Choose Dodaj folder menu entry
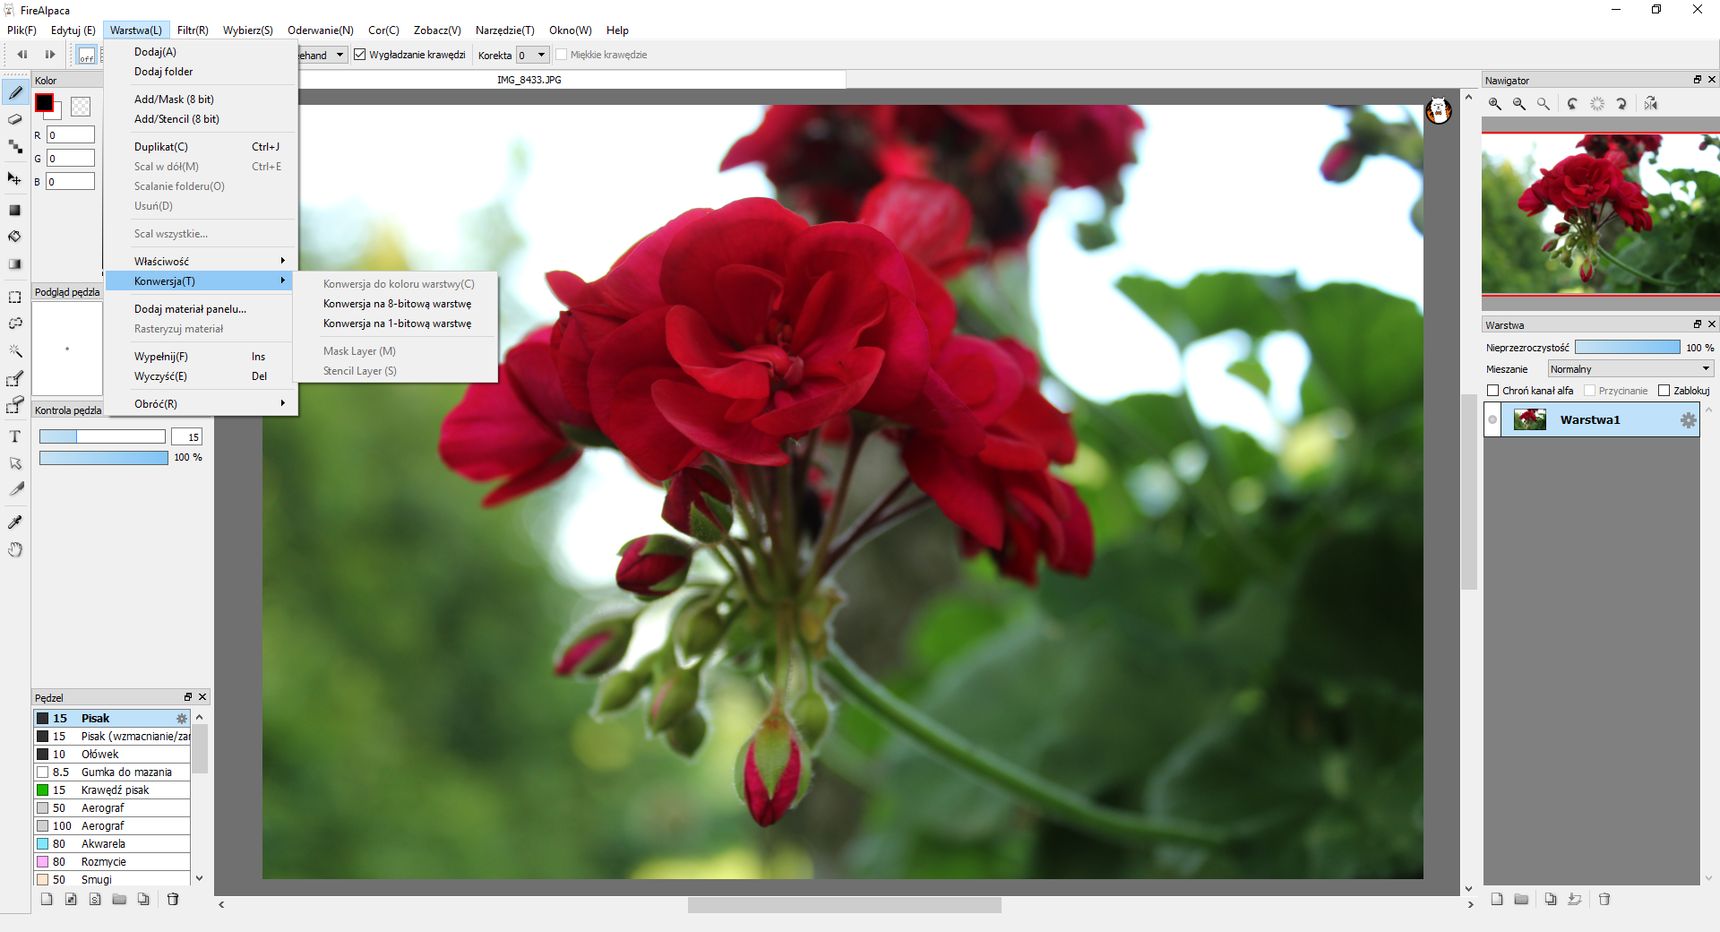Image resolution: width=1720 pixels, height=932 pixels. click(201, 72)
